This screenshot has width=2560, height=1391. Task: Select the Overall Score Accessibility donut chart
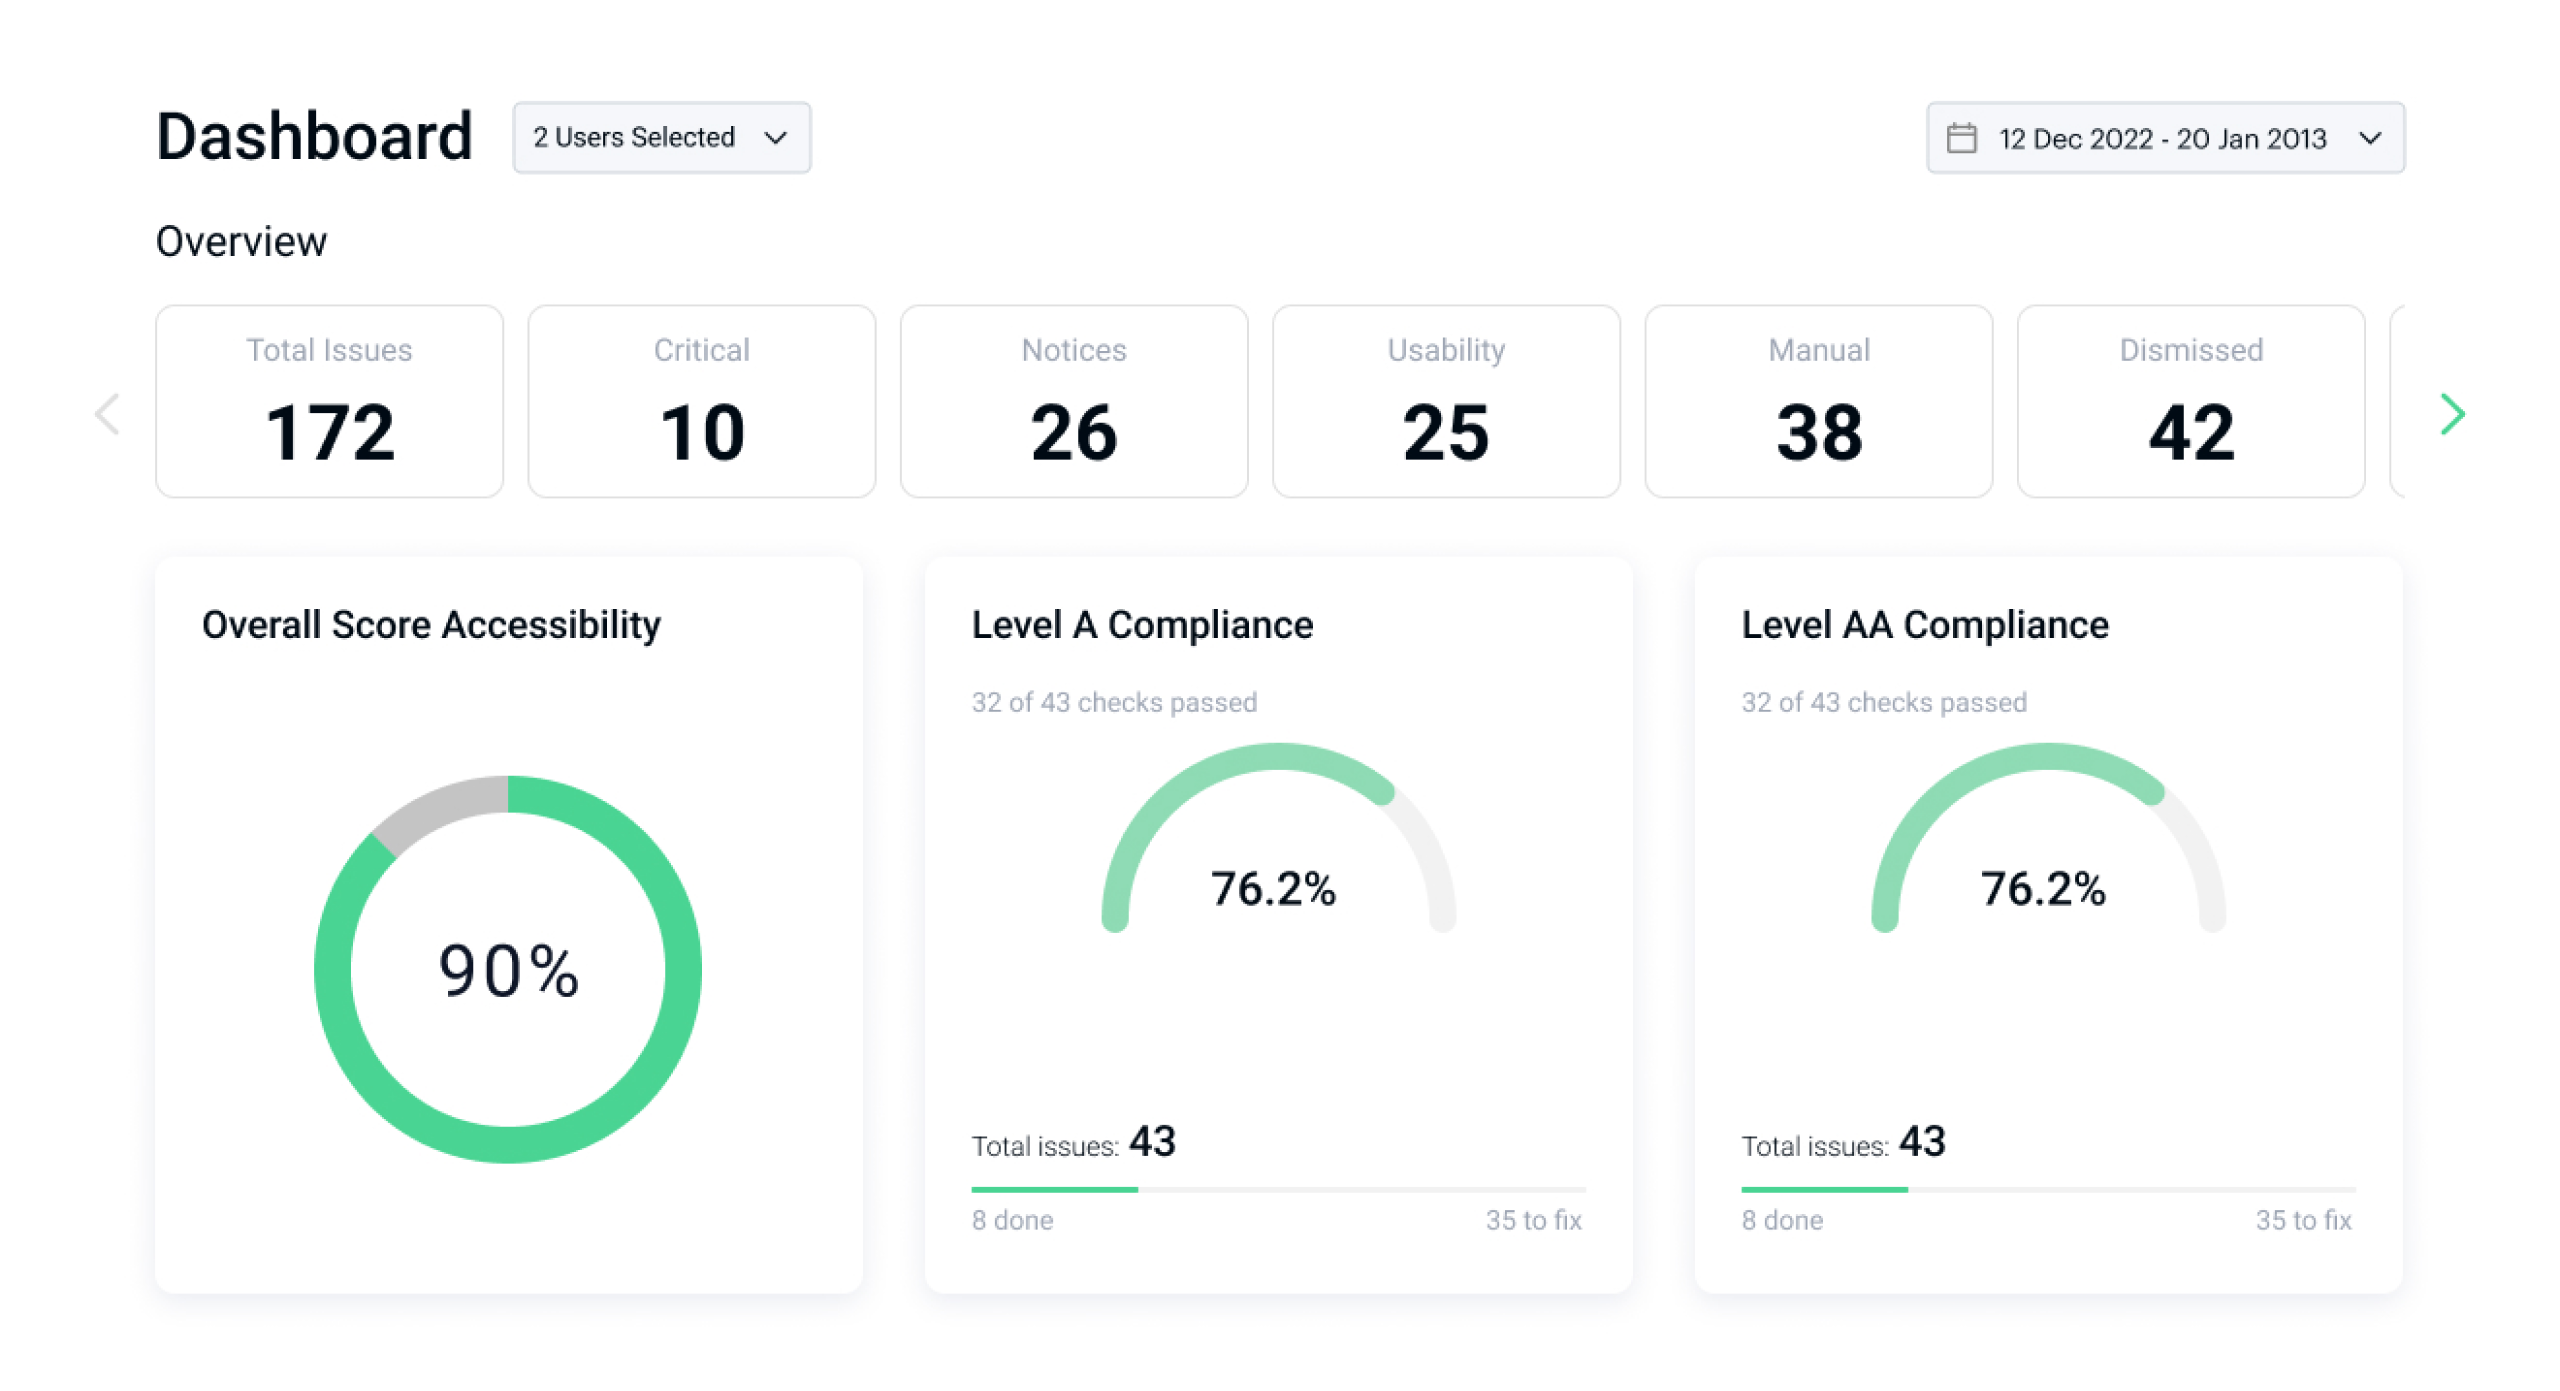click(509, 968)
